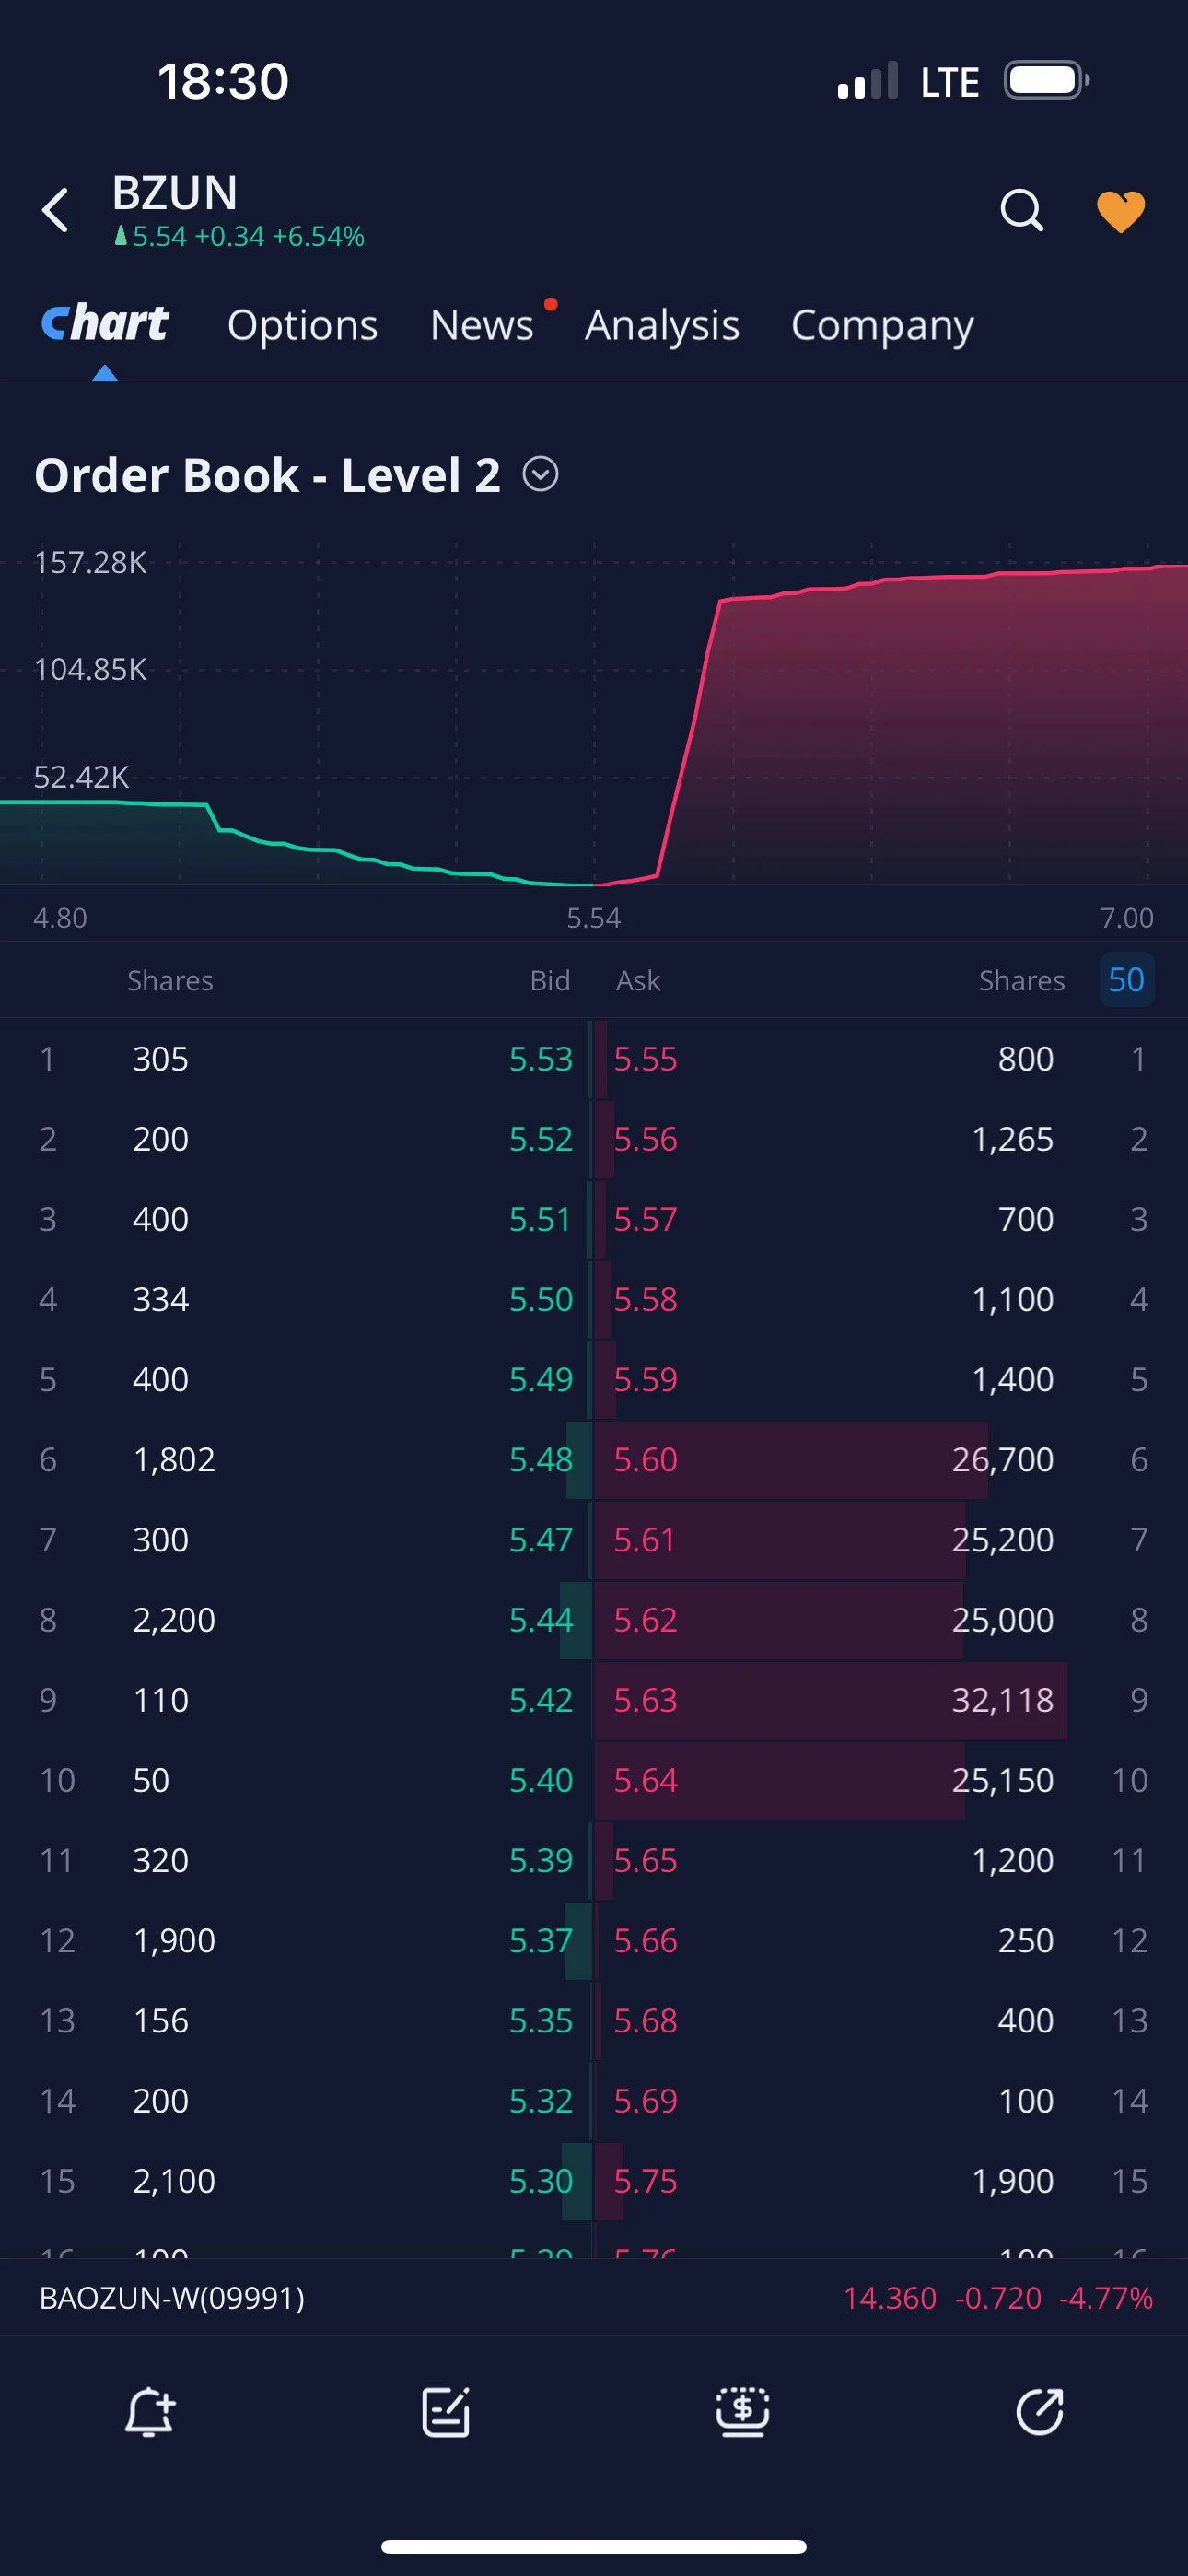The width and height of the screenshot is (1188, 2576).
Task: Open the search magnifier icon
Action: pos(1022,210)
